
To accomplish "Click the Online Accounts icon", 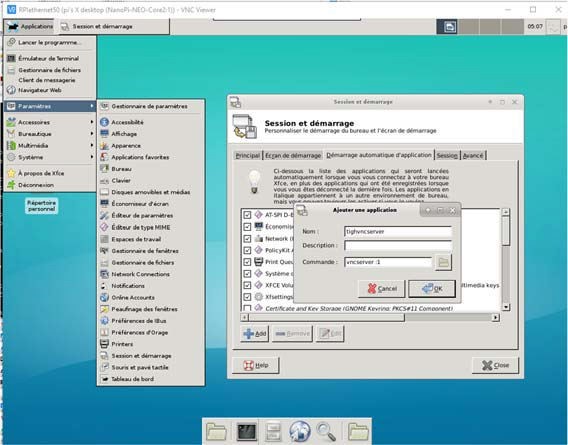I will [104, 297].
